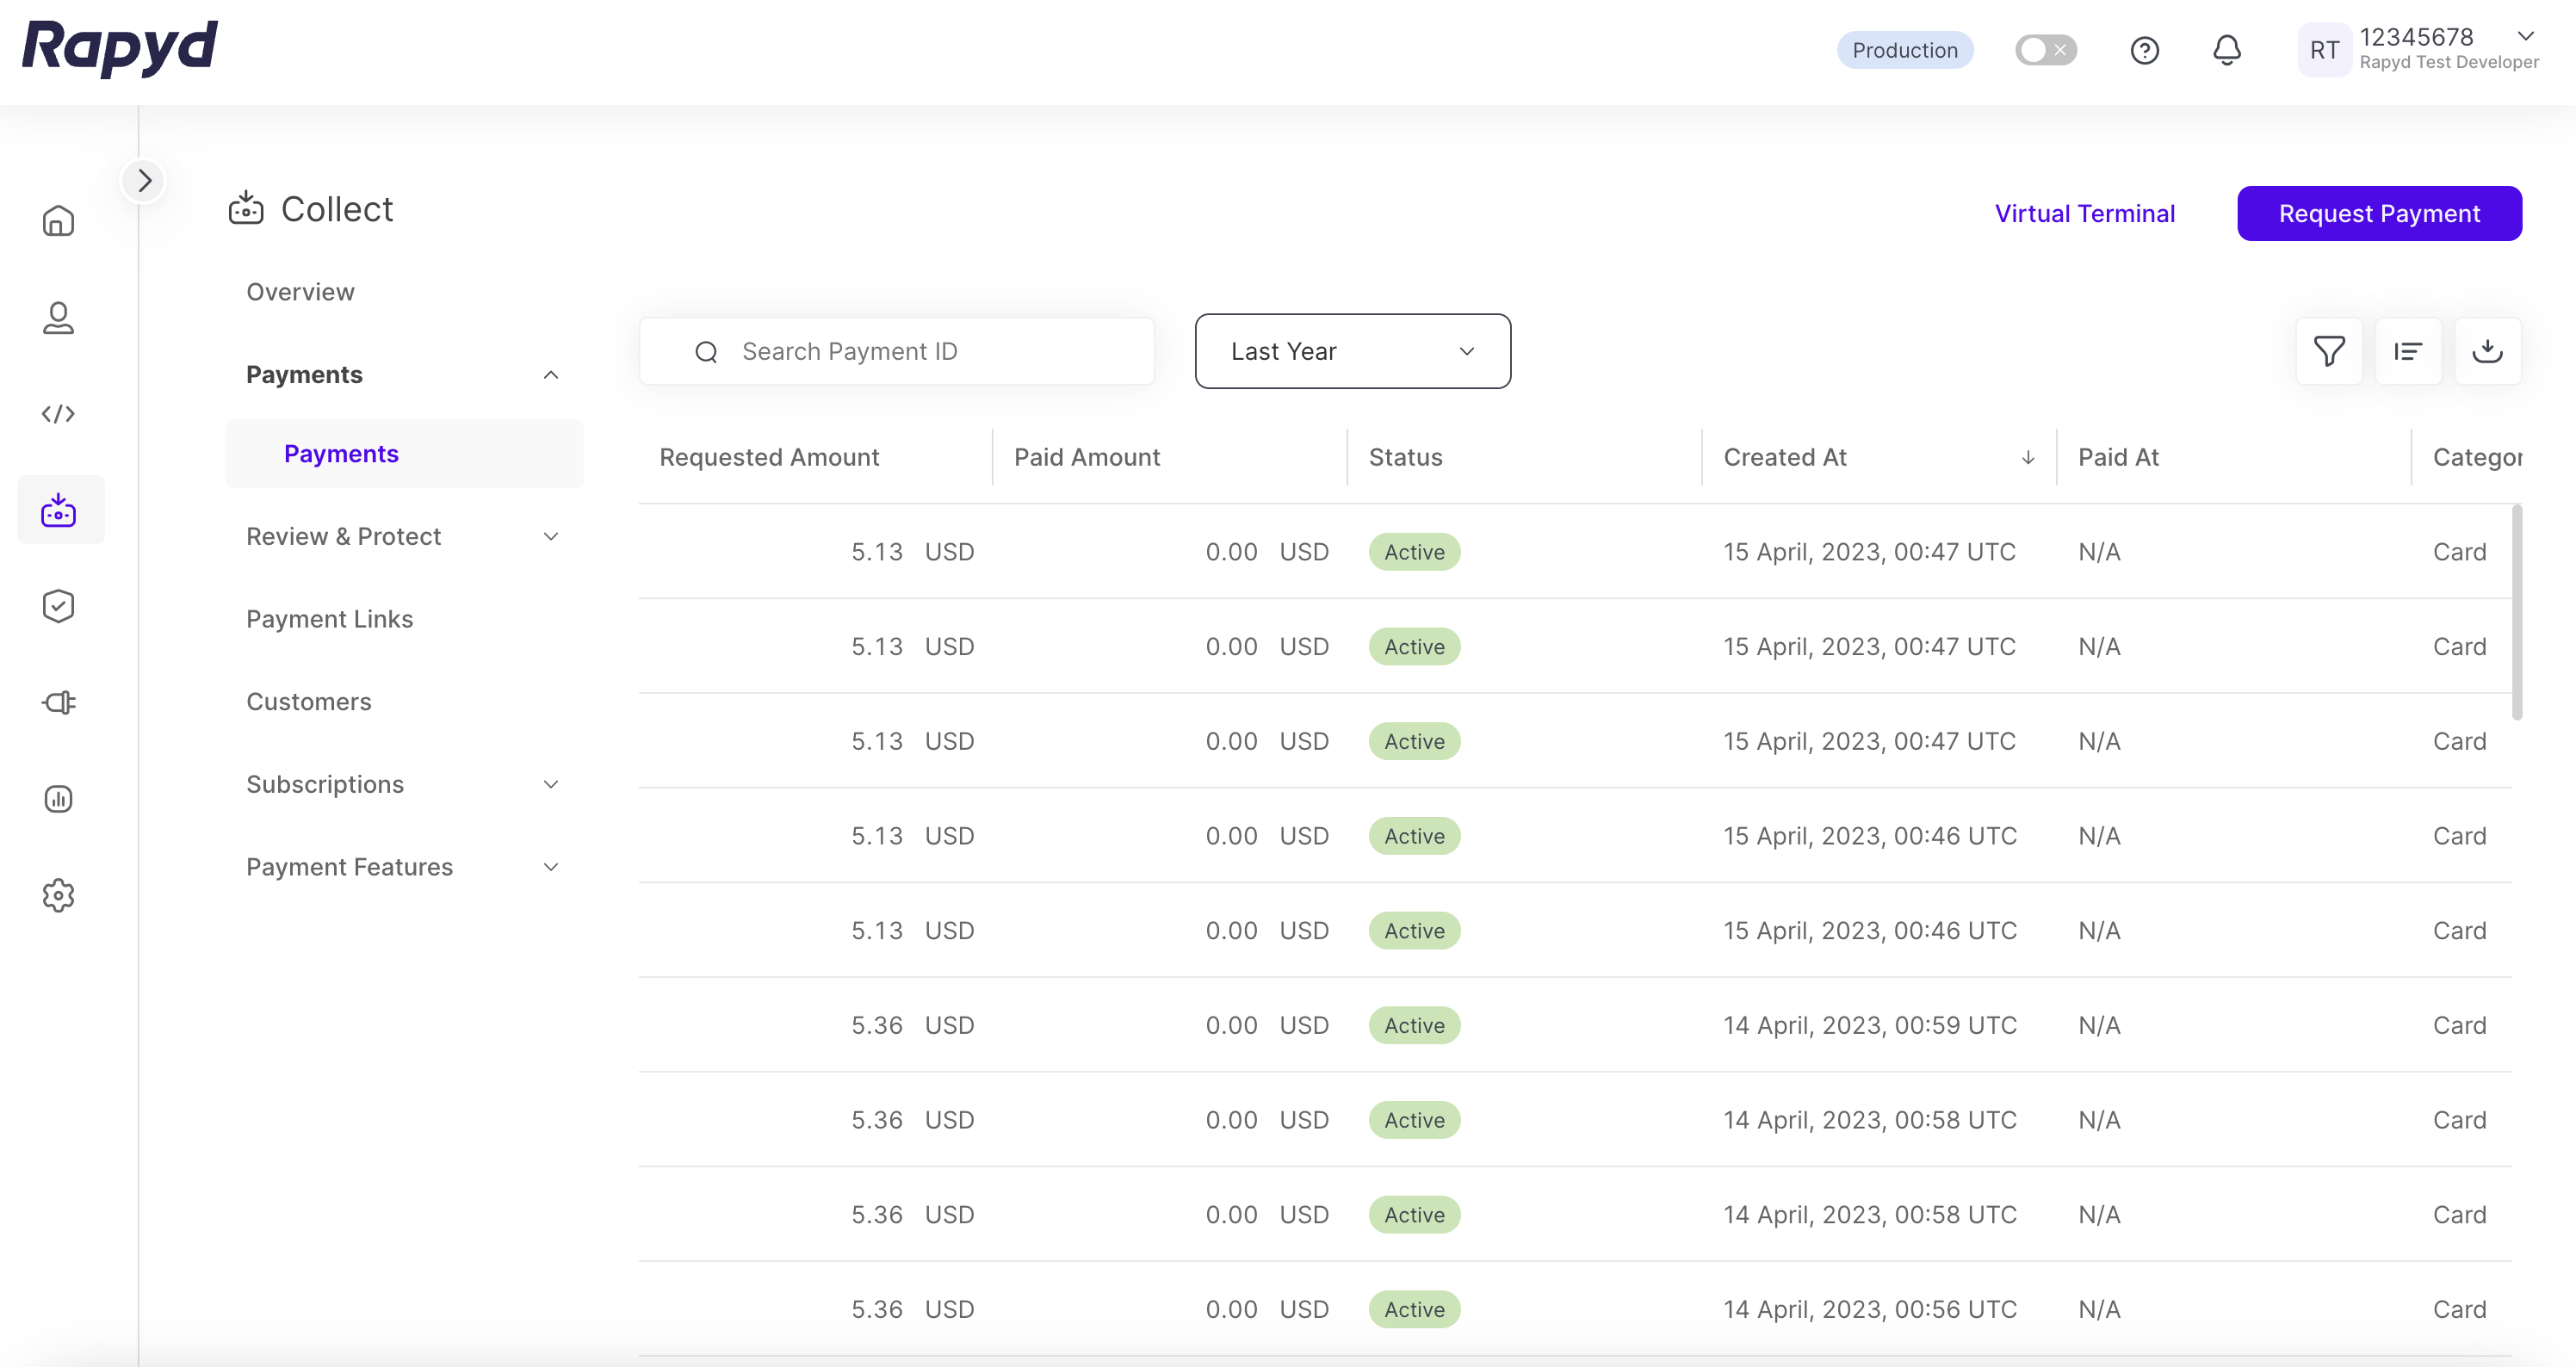The width and height of the screenshot is (2576, 1367).
Task: Open account dropdown chevron beside 12345678
Action: (x=2525, y=36)
